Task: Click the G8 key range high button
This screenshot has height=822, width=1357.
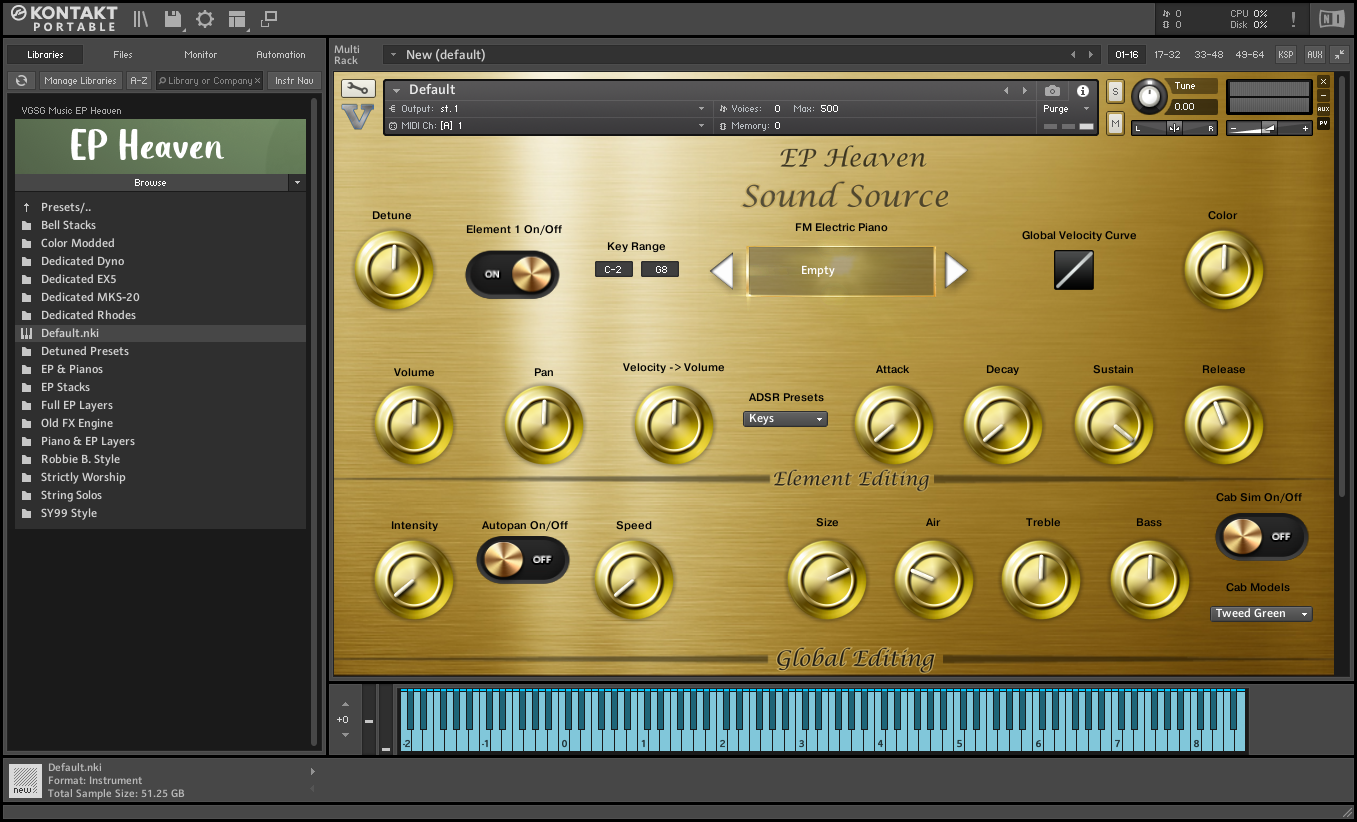Action: point(660,269)
